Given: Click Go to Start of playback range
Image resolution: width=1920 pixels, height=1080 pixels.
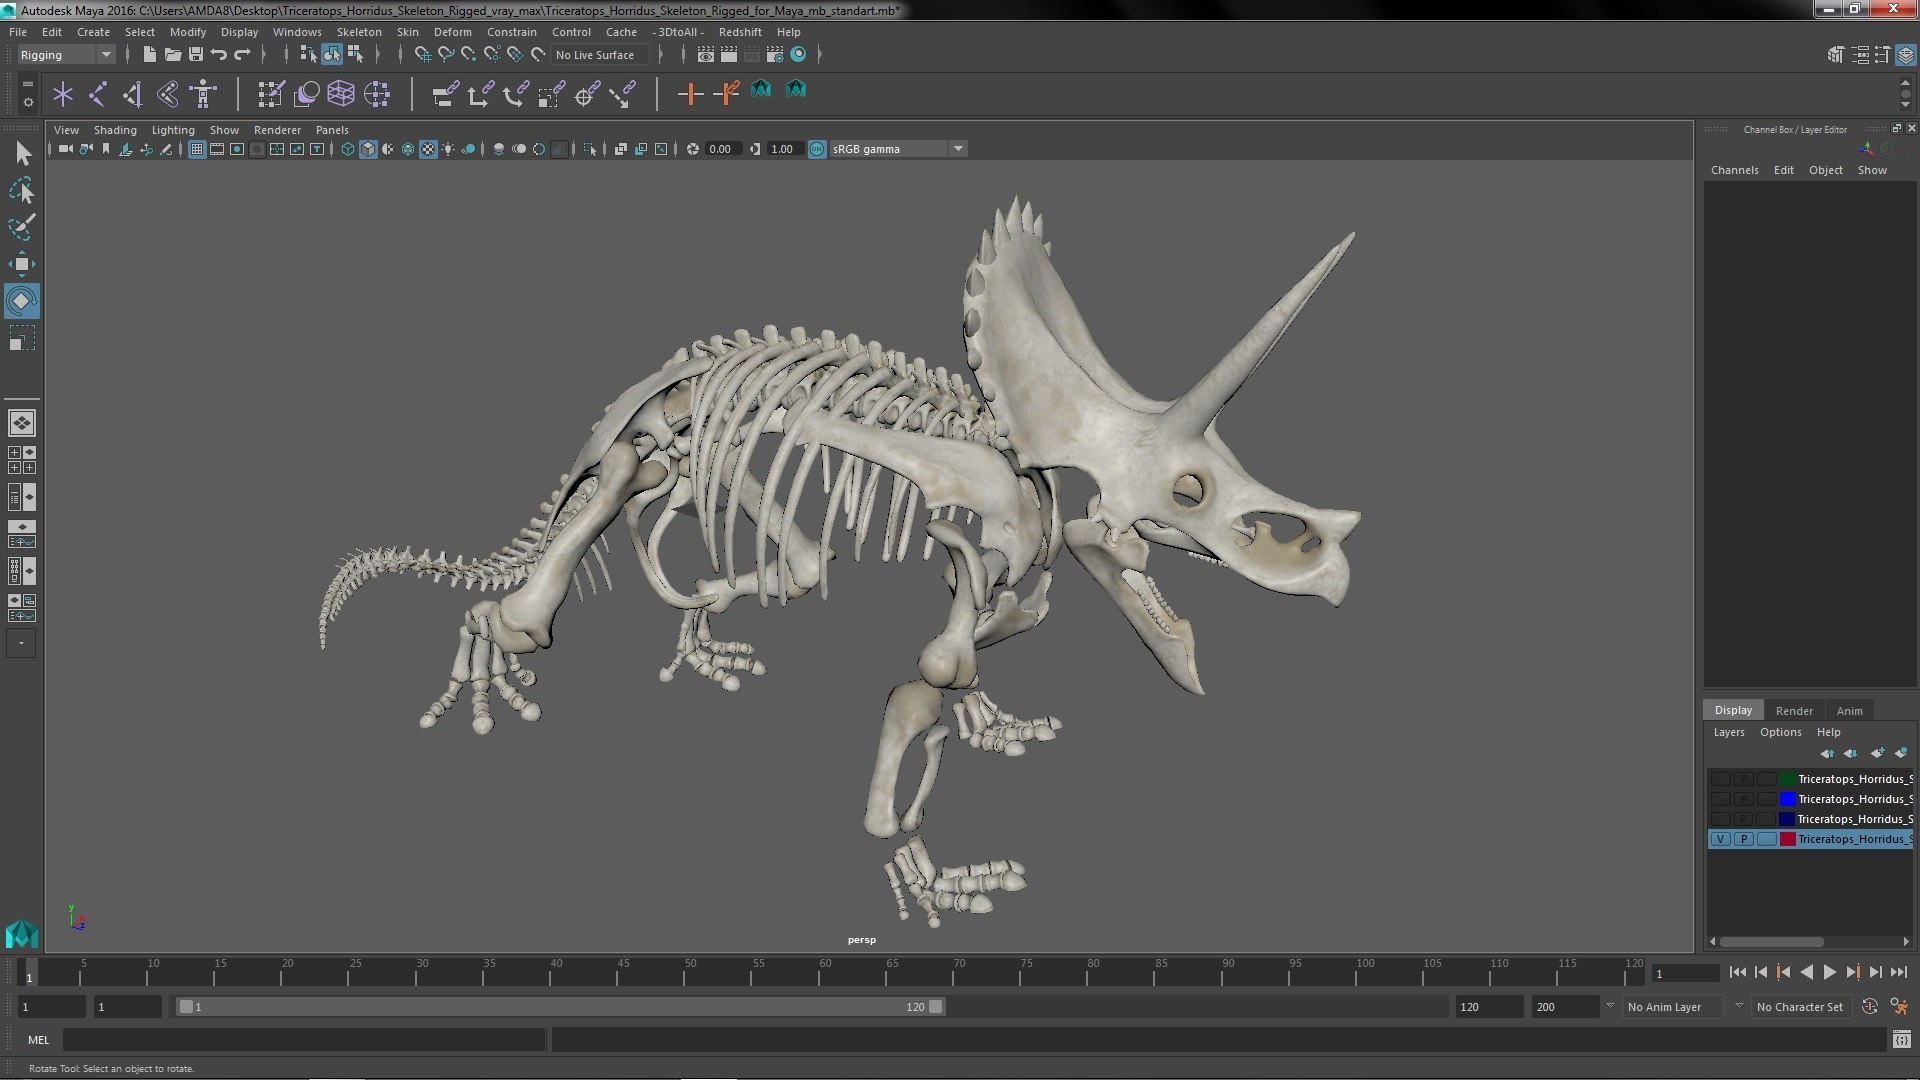Looking at the screenshot, I should point(1737,972).
